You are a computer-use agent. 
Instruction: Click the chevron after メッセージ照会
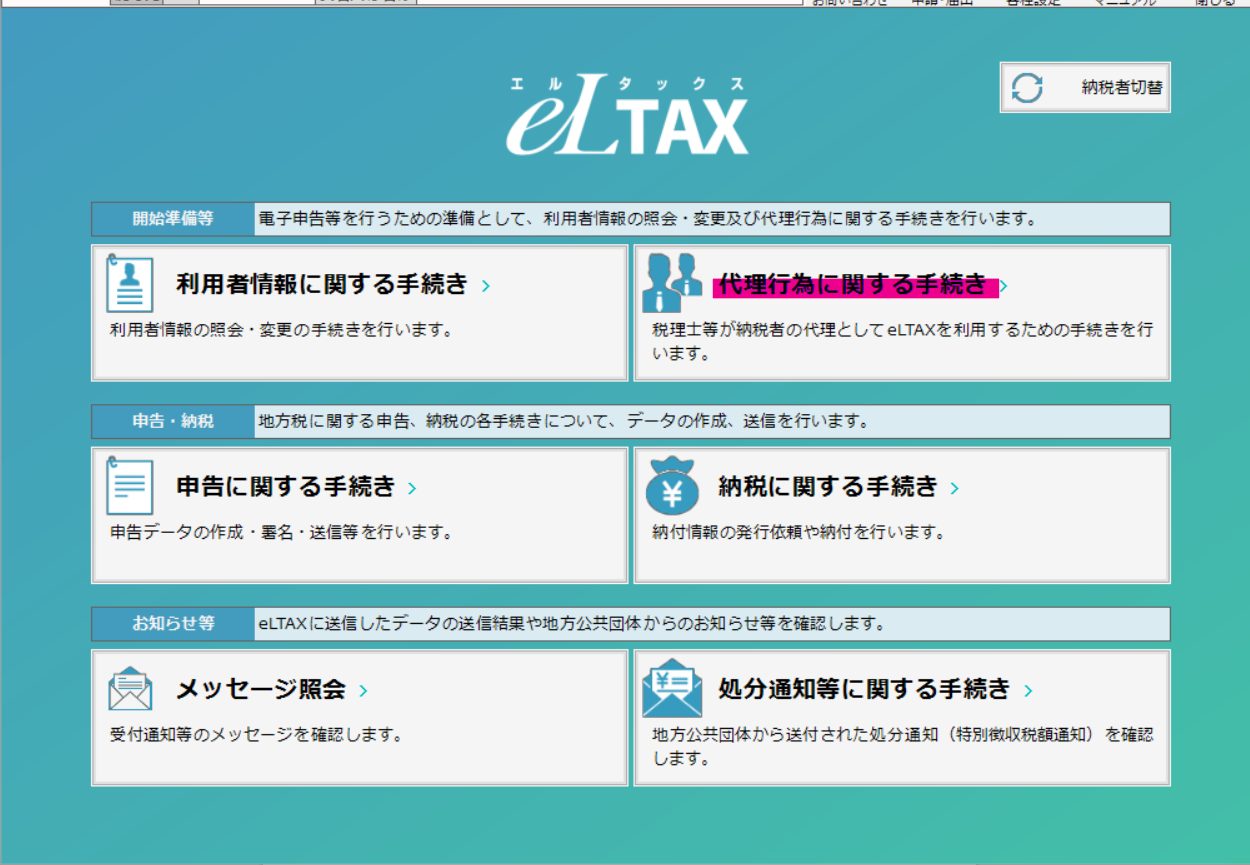click(x=363, y=691)
